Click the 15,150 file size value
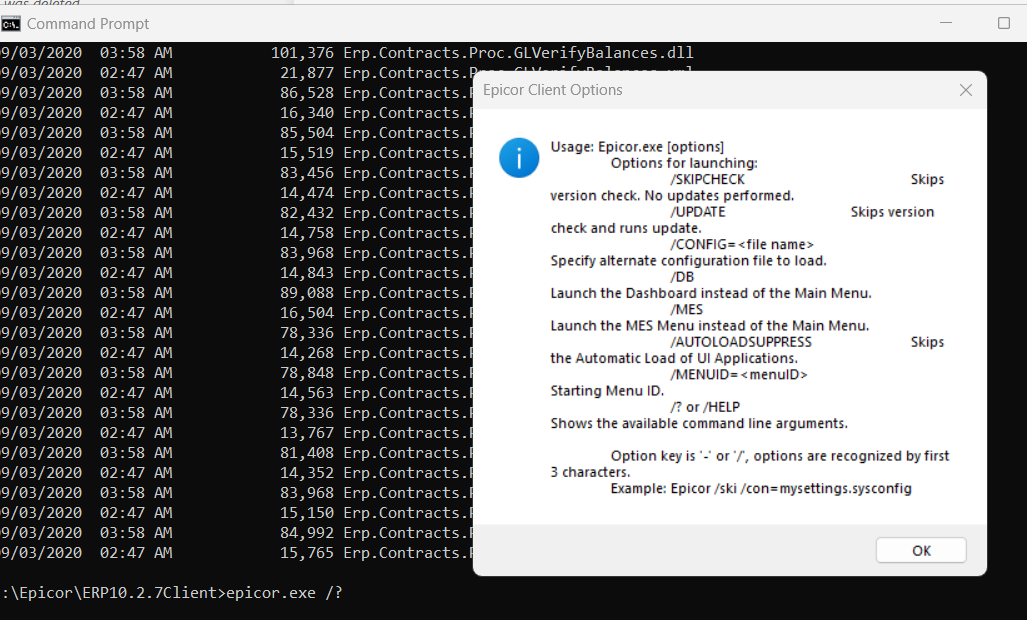Image resolution: width=1027 pixels, height=620 pixels. click(307, 513)
